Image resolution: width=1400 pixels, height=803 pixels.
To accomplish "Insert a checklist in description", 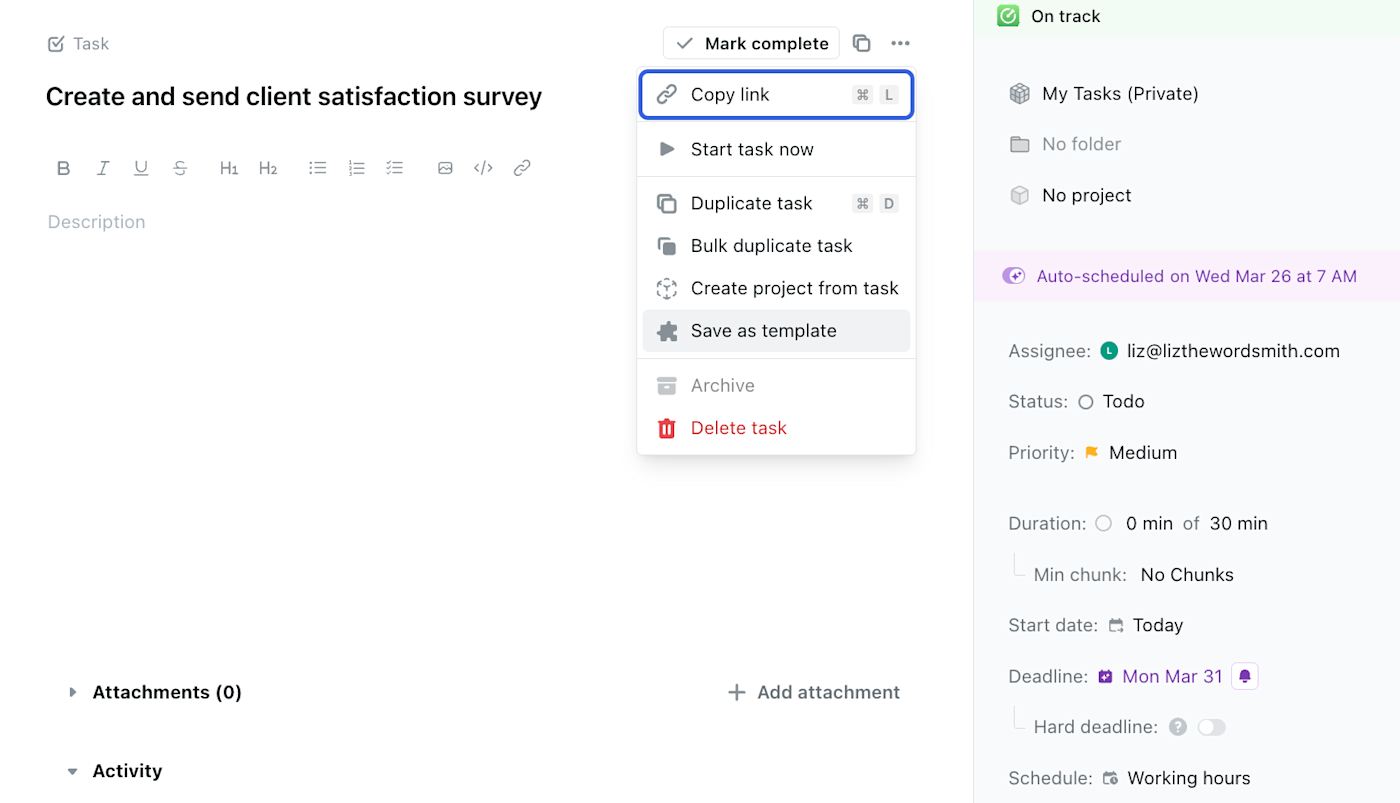I will pos(395,168).
